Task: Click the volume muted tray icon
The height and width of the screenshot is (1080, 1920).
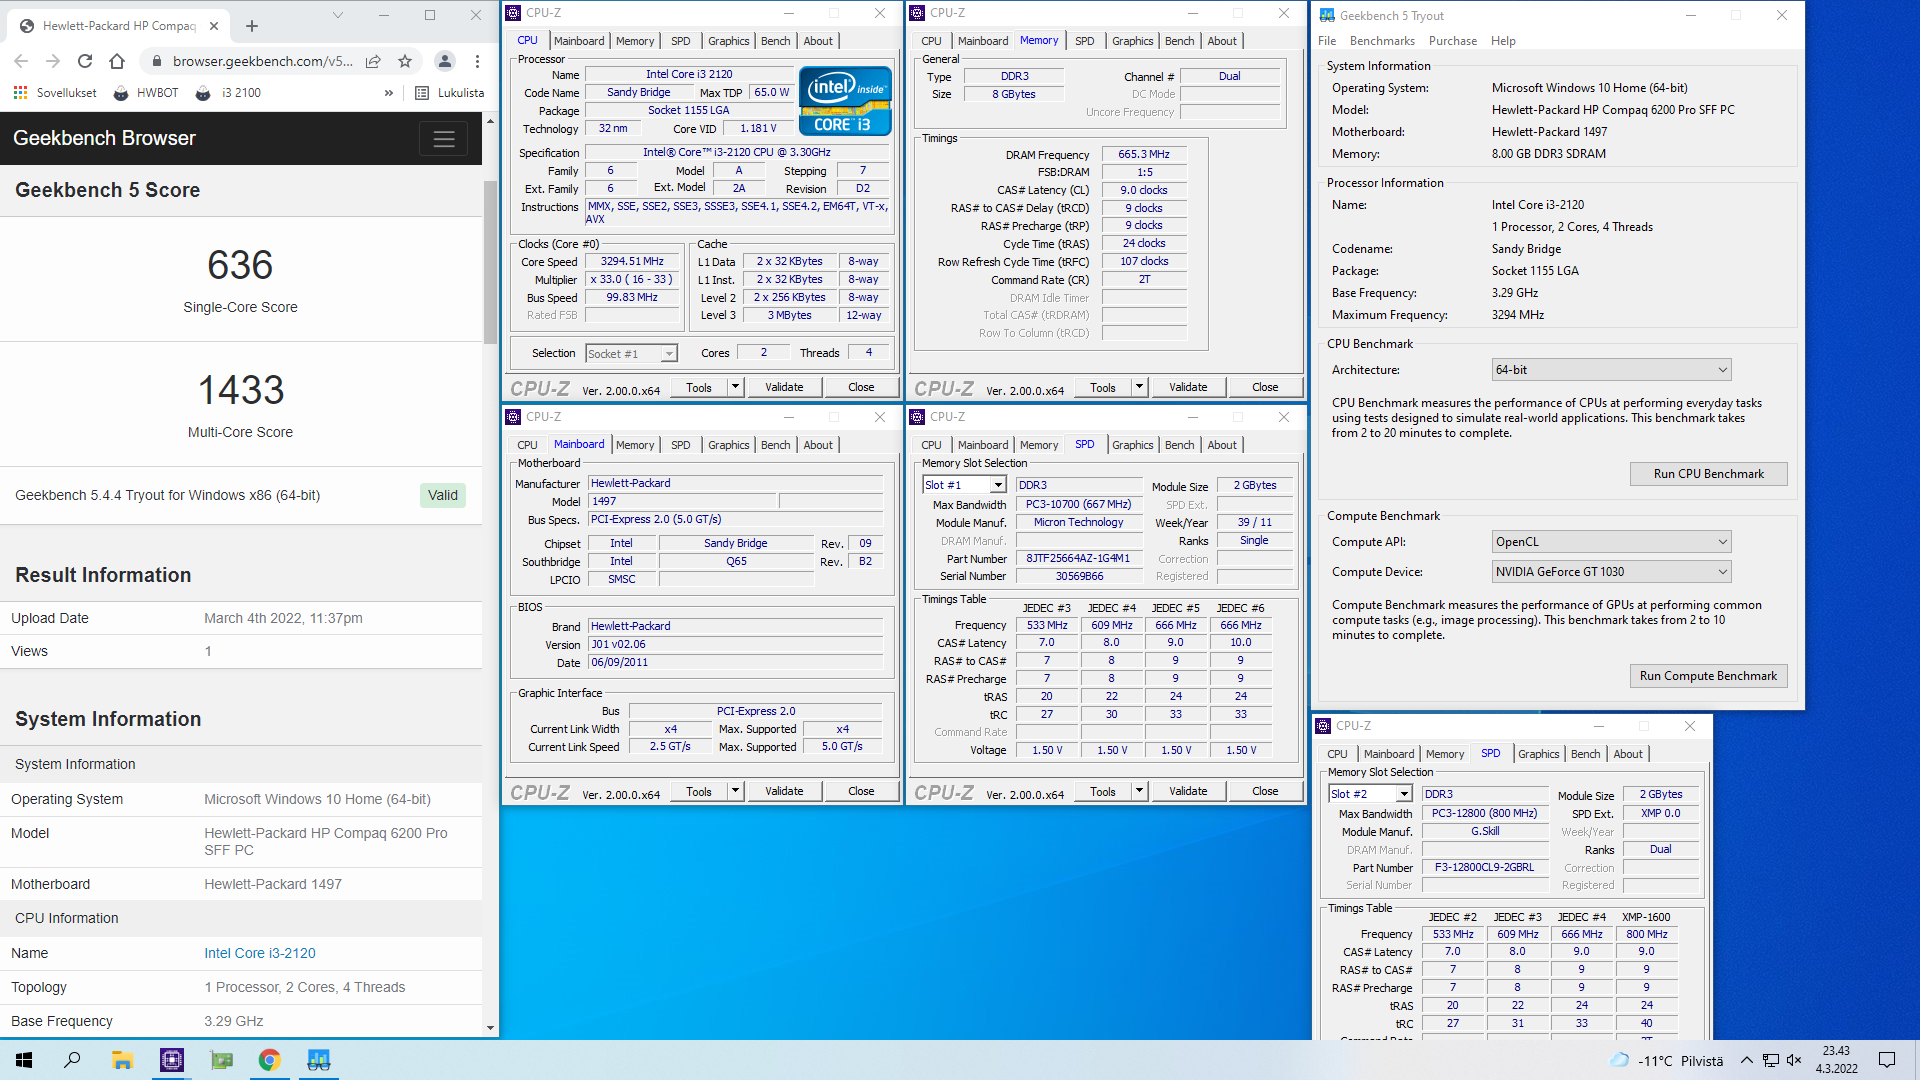Action: (1794, 1060)
